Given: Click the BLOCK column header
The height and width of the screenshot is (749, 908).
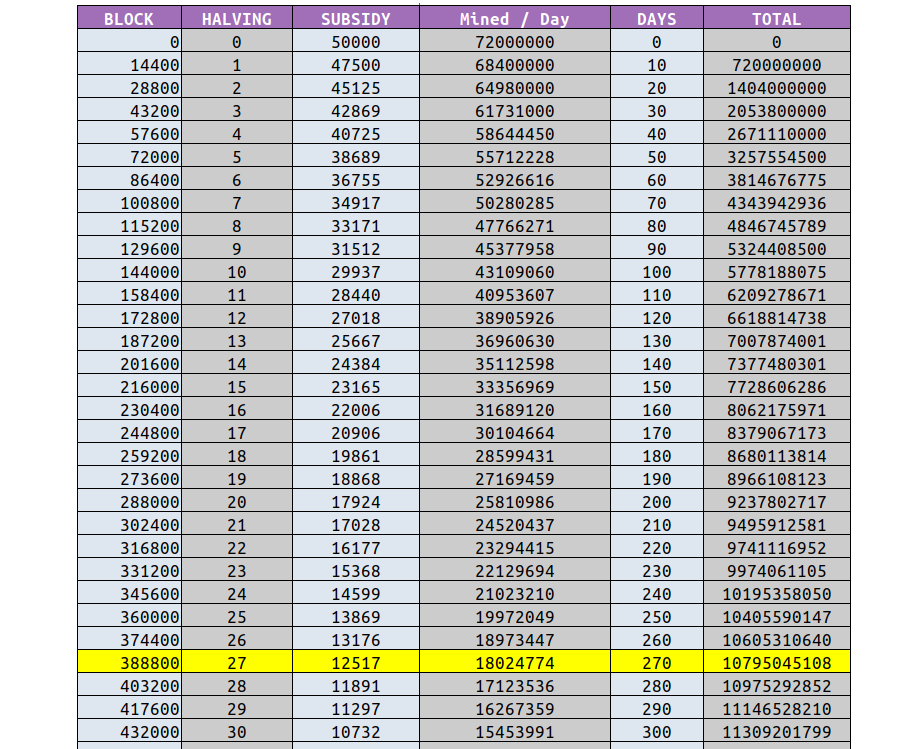Looking at the screenshot, I should [x=128, y=18].
